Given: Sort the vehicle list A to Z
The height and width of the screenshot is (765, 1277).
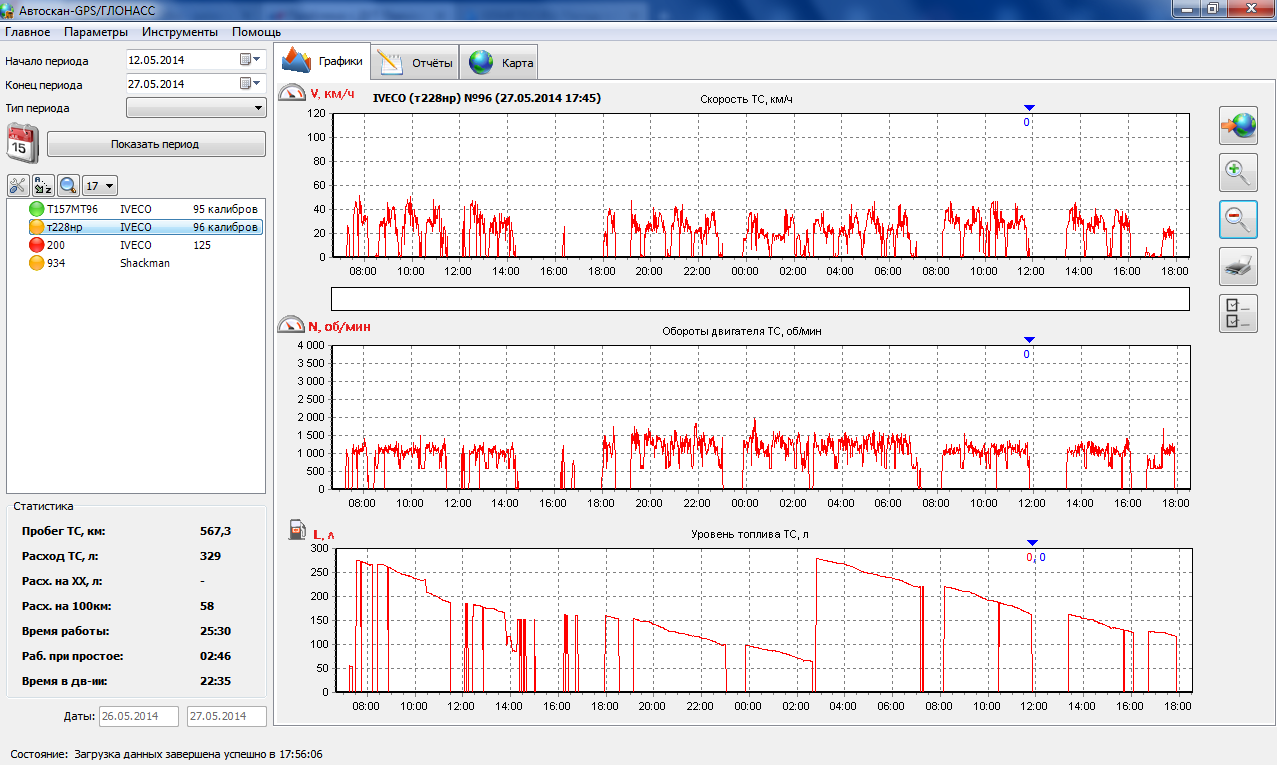Looking at the screenshot, I should pos(43,185).
